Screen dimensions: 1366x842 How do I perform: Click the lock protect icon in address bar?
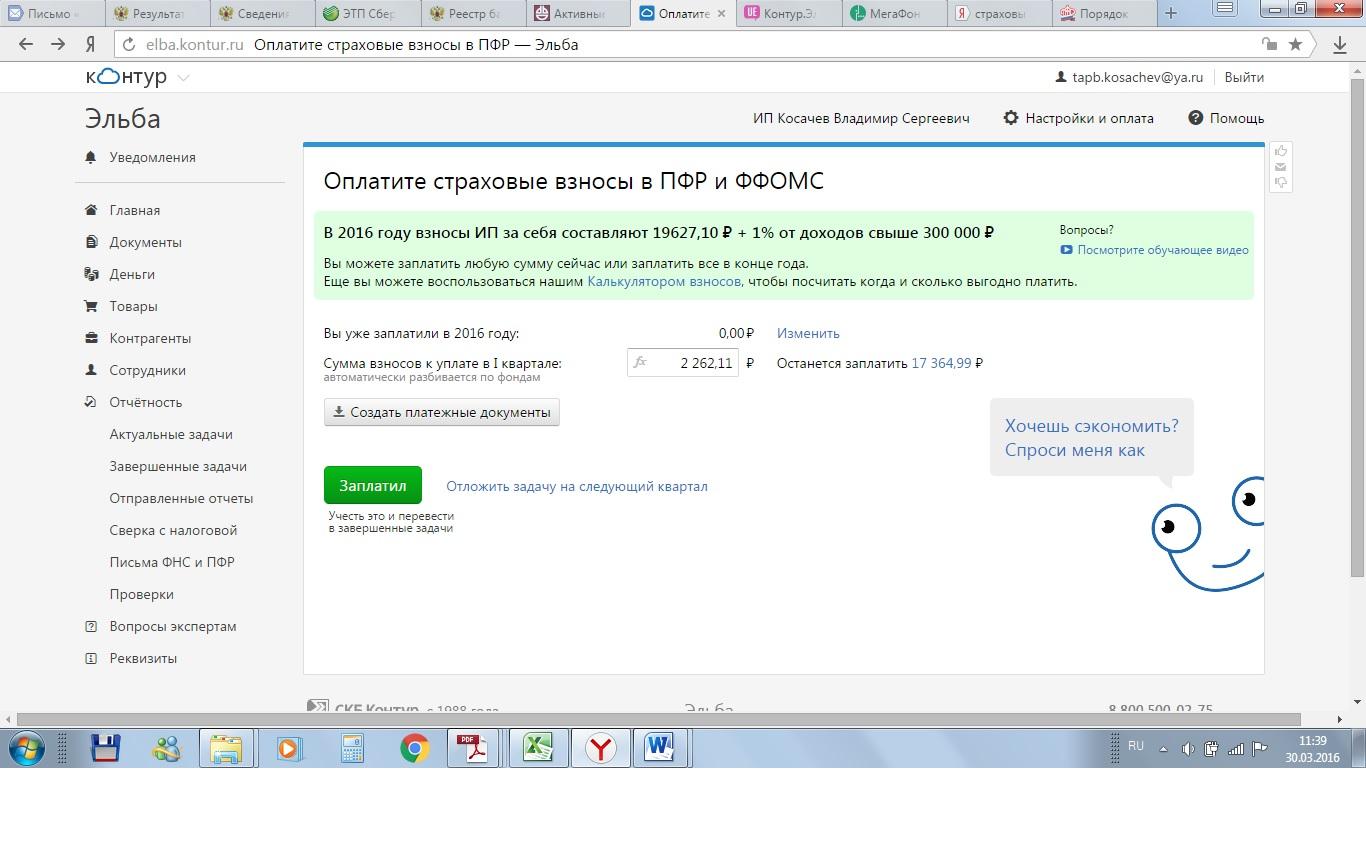(1268, 44)
